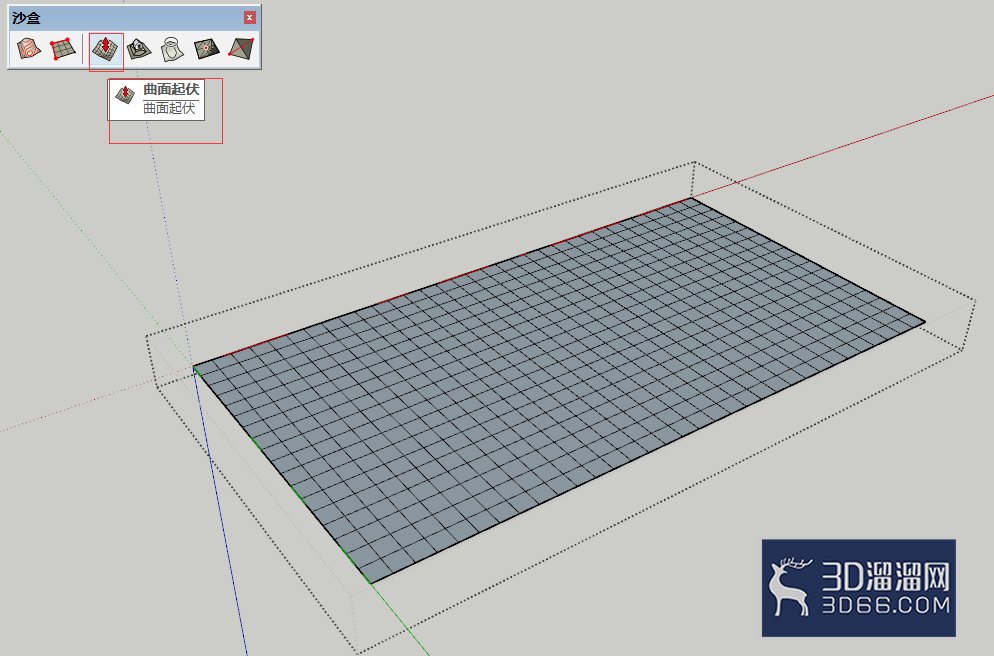Click the deer logo in the watermark
The height and width of the screenshot is (656, 994).
[791, 587]
